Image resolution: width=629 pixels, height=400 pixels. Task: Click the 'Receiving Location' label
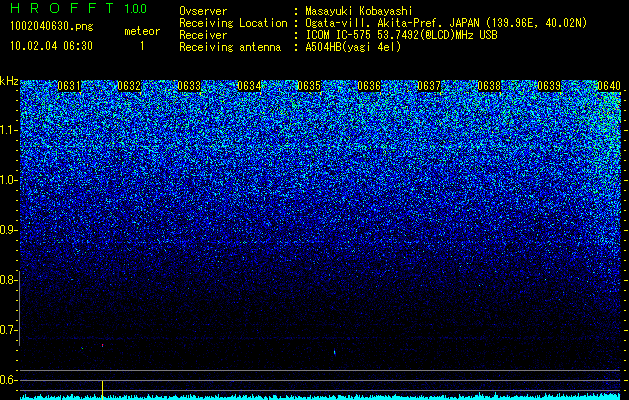pos(233,23)
